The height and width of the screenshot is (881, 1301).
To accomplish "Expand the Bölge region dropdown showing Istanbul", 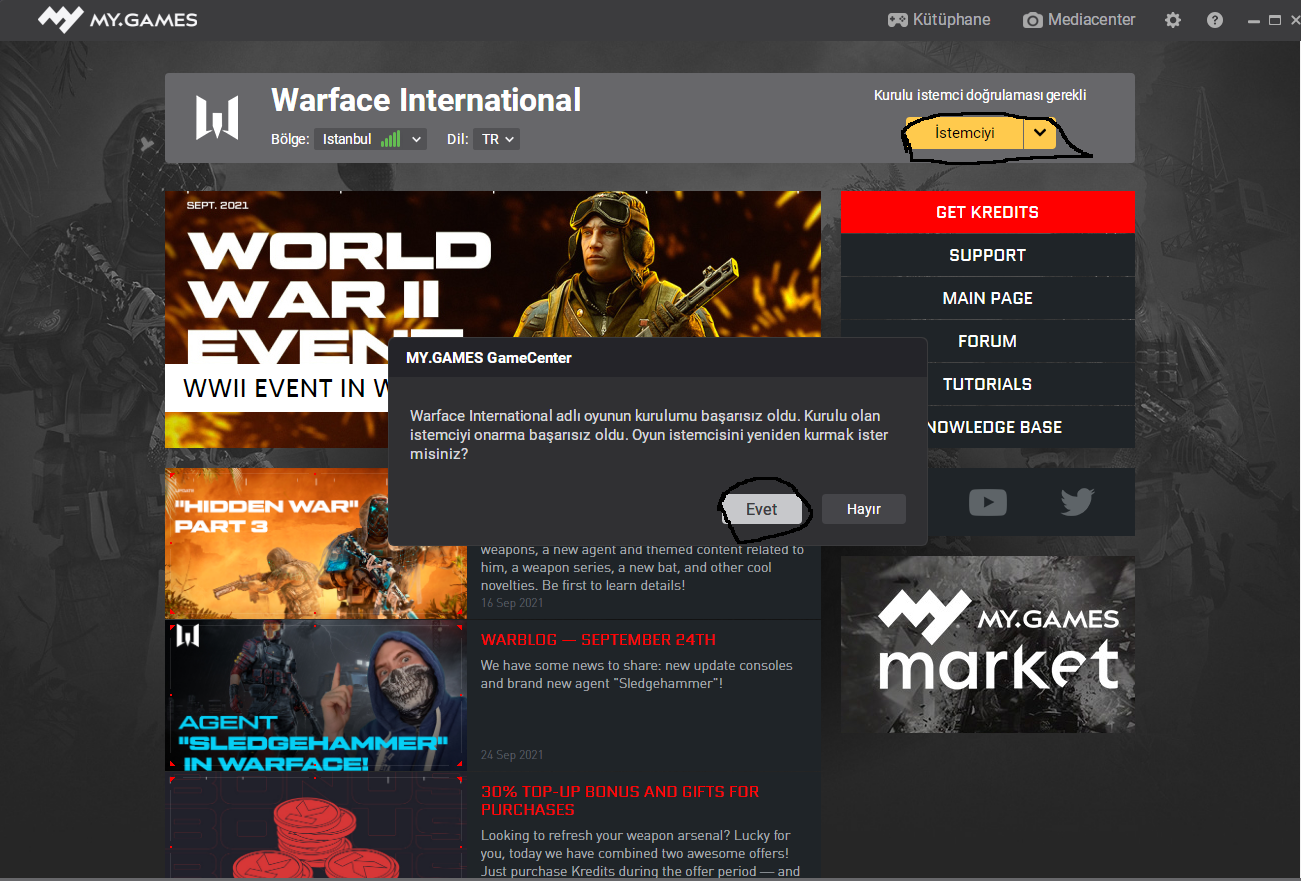I will pyautogui.click(x=371, y=139).
